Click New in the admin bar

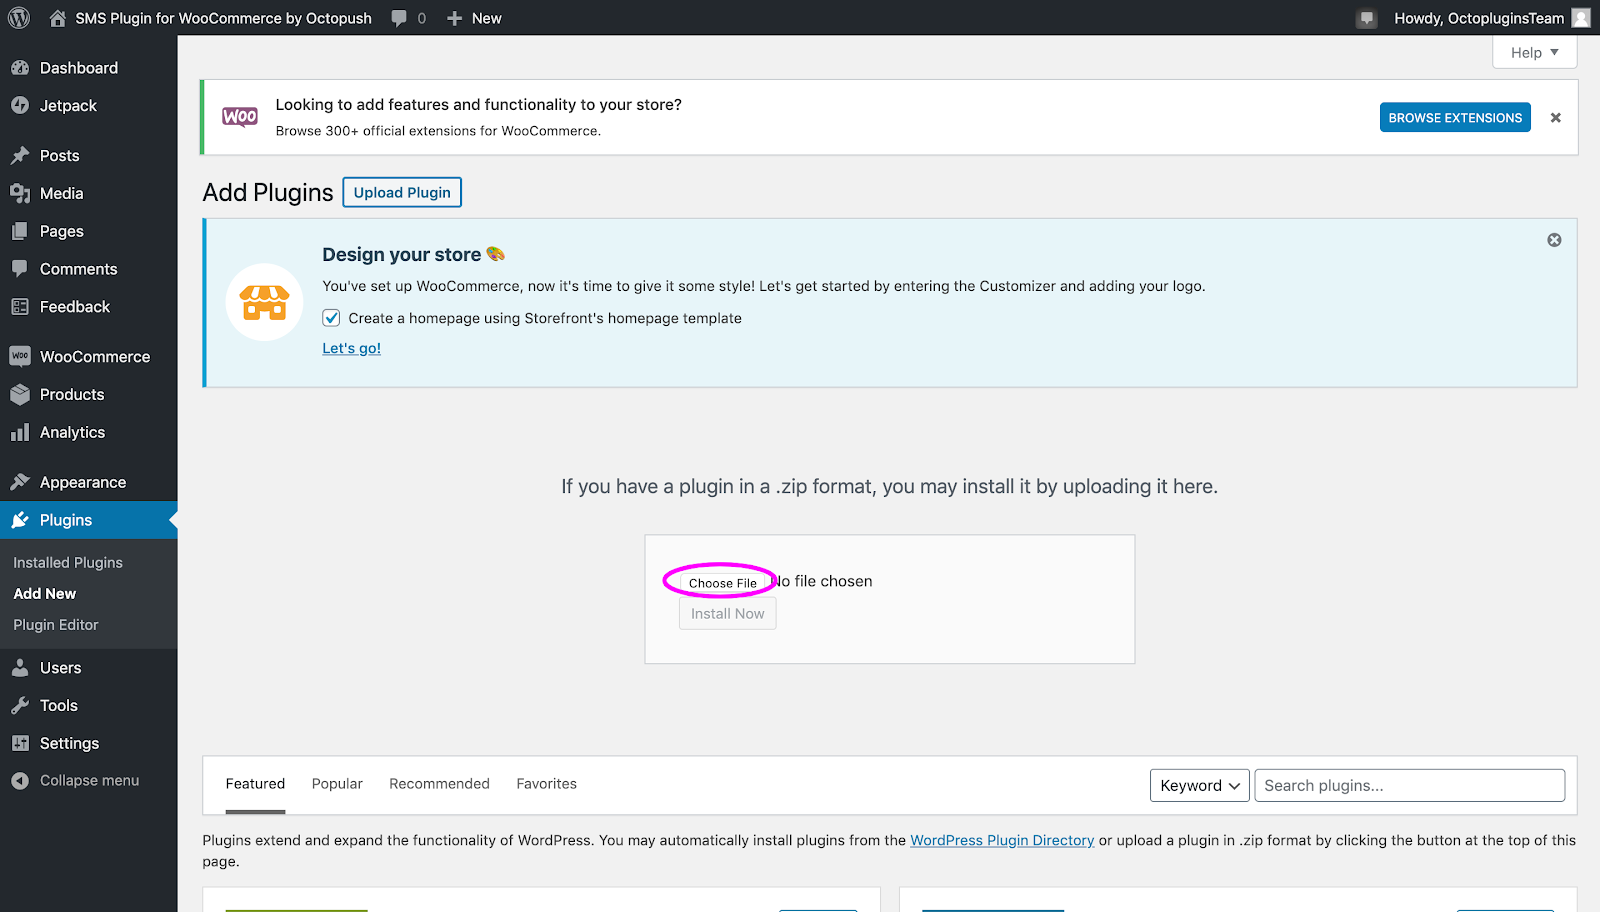(487, 18)
